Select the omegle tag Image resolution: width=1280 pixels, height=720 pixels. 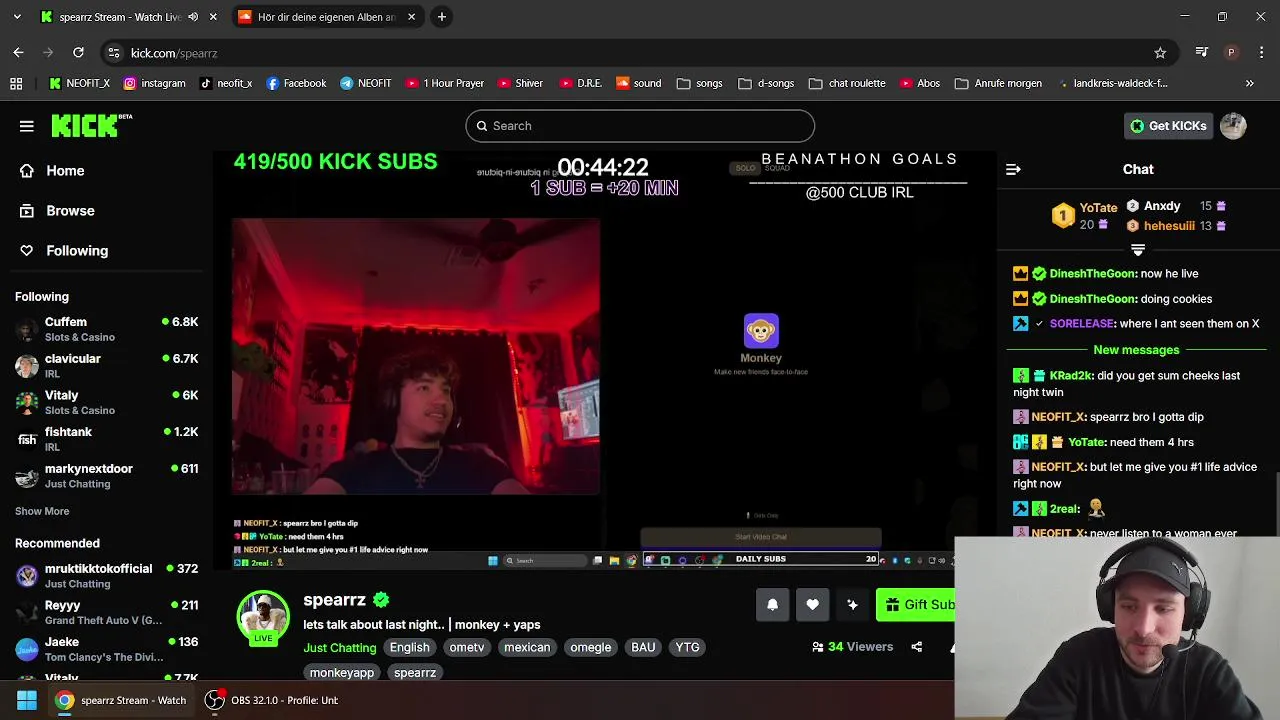click(x=590, y=647)
